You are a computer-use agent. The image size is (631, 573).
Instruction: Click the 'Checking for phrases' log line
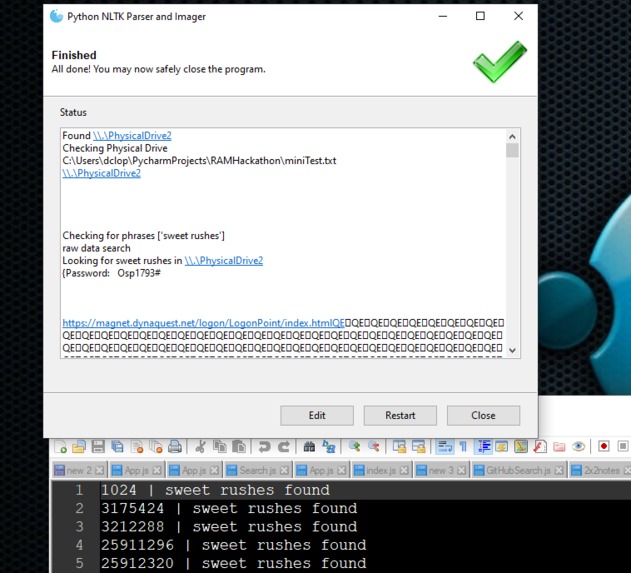pos(144,235)
